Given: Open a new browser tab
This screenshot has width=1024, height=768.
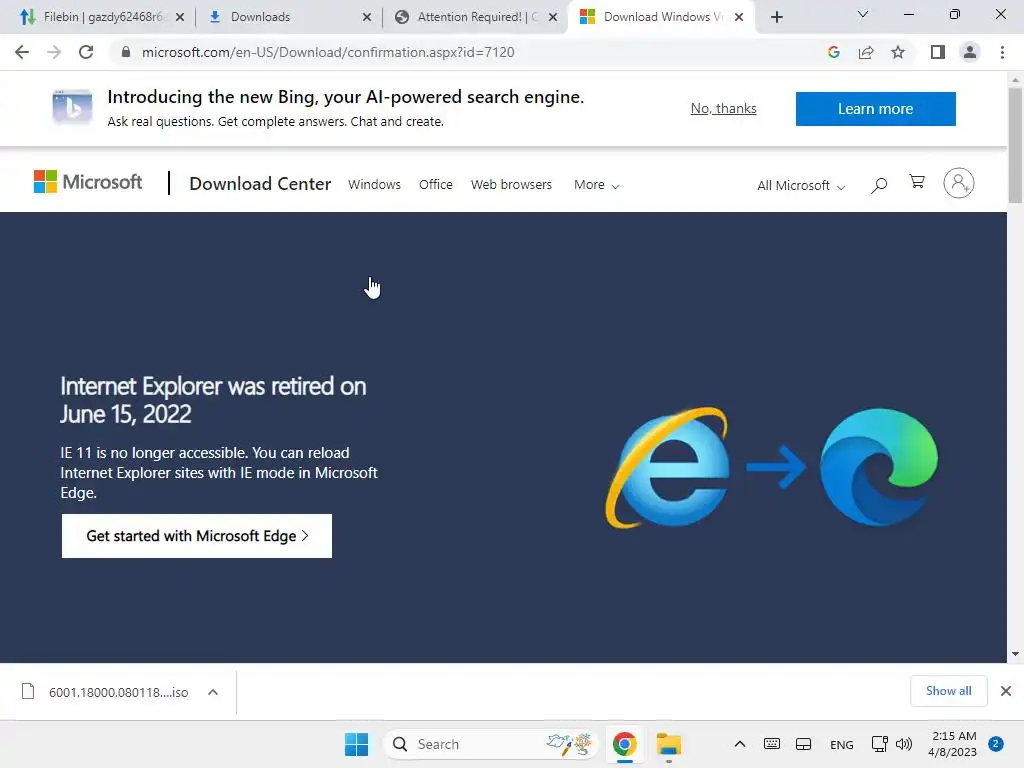Looking at the screenshot, I should pyautogui.click(x=776, y=17).
